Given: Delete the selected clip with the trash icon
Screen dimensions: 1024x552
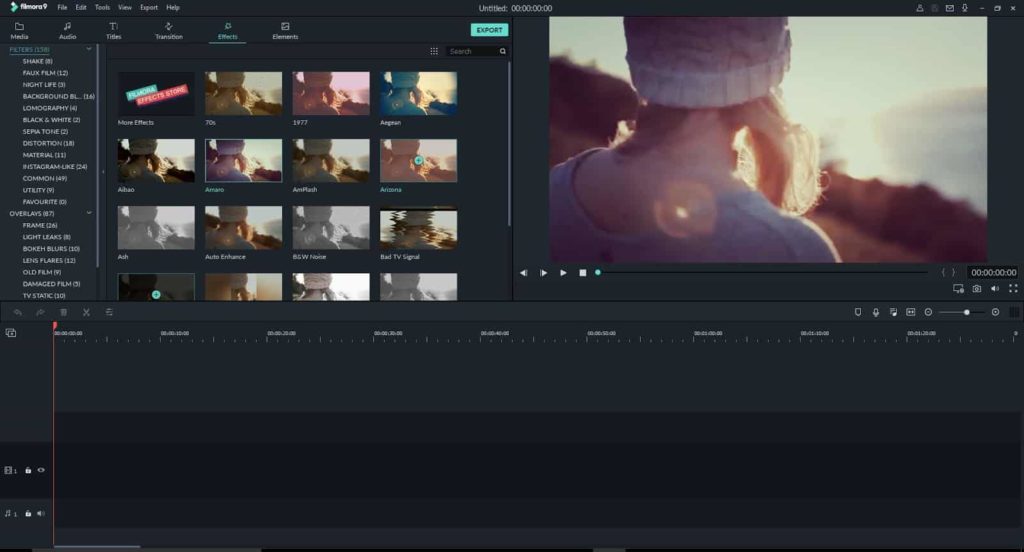Looking at the screenshot, I should [x=63, y=312].
